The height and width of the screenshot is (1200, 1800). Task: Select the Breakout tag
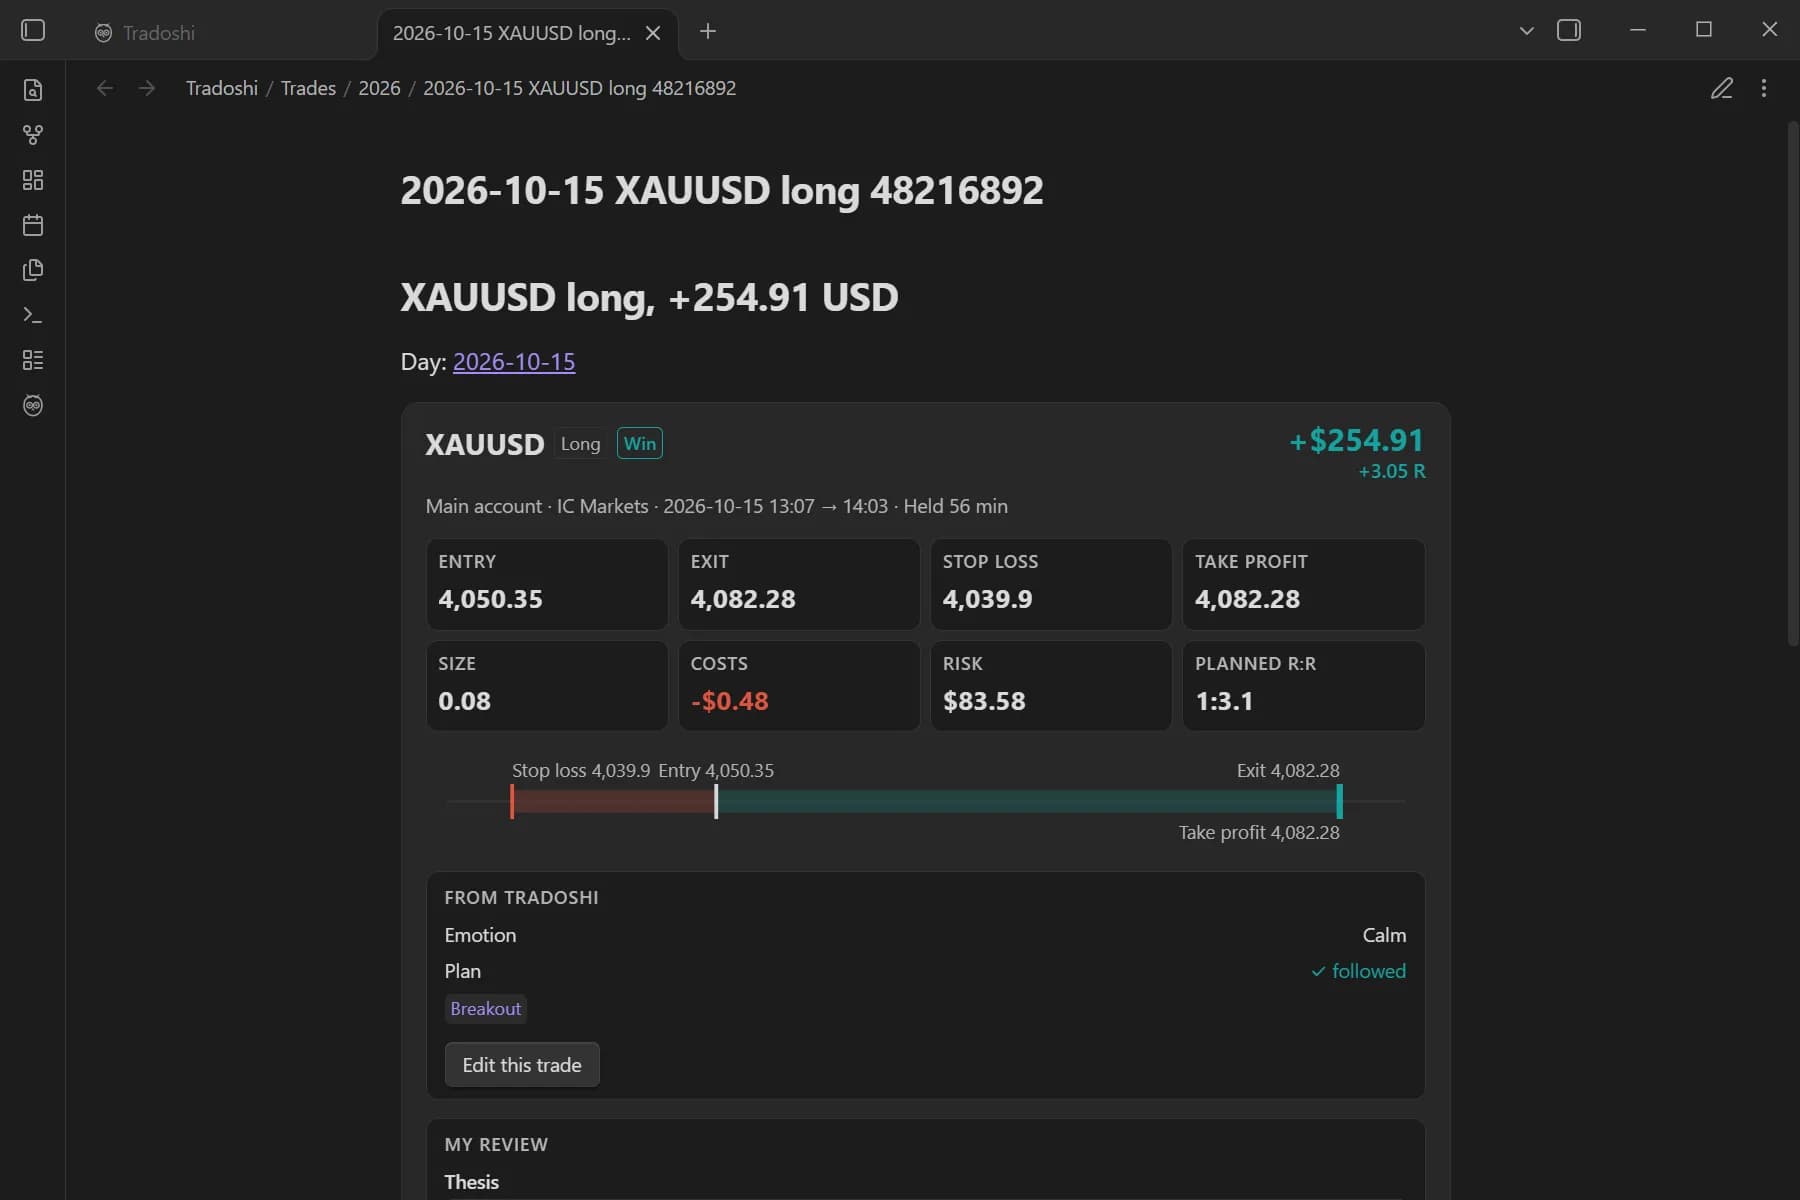486,1009
